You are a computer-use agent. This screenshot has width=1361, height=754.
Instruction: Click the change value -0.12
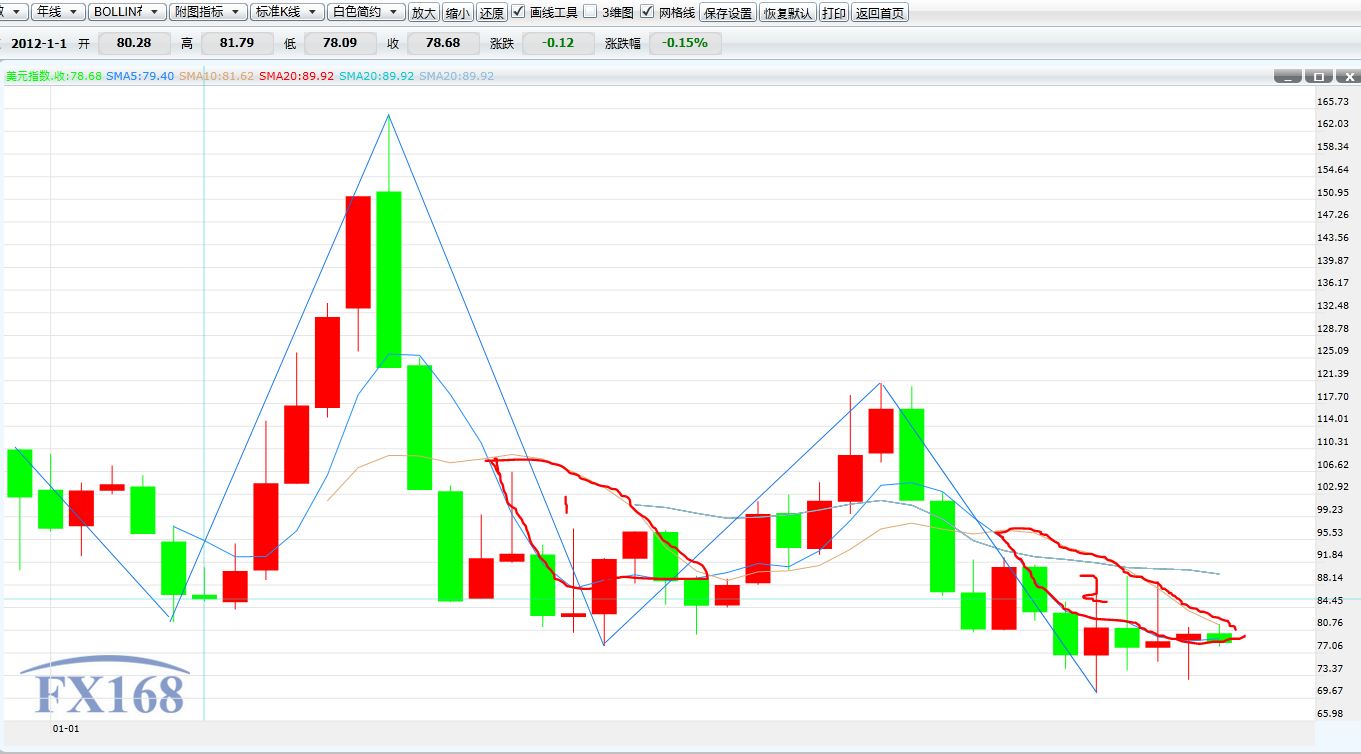pos(558,43)
